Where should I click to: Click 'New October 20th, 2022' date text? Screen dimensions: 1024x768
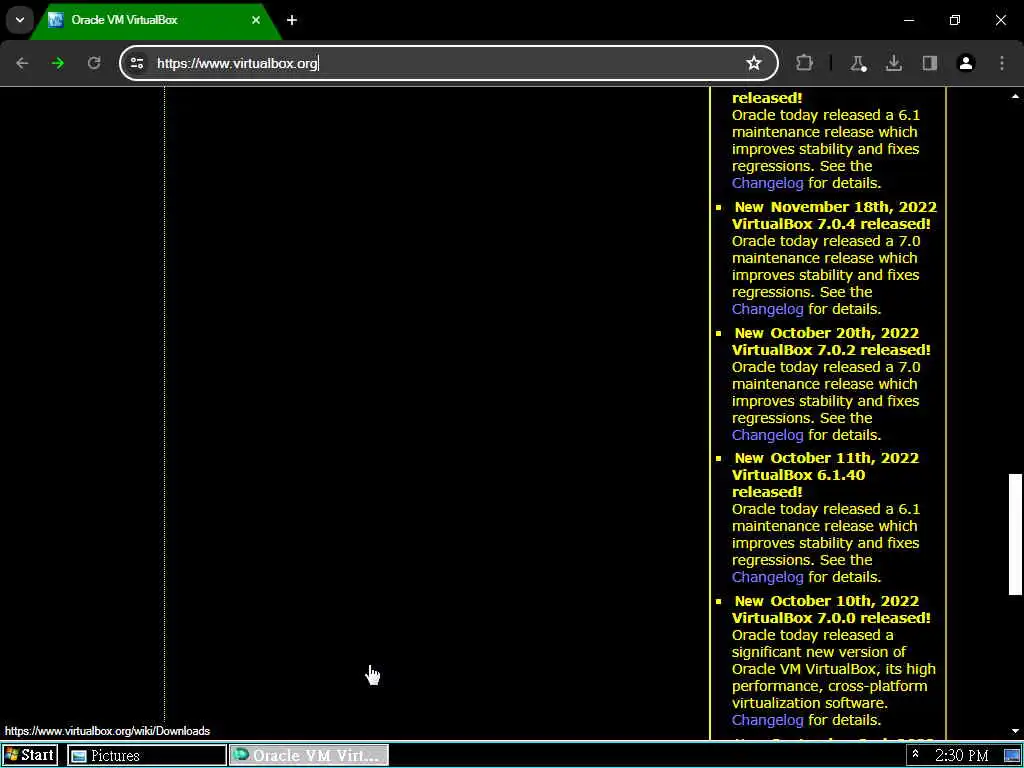click(x=826, y=333)
